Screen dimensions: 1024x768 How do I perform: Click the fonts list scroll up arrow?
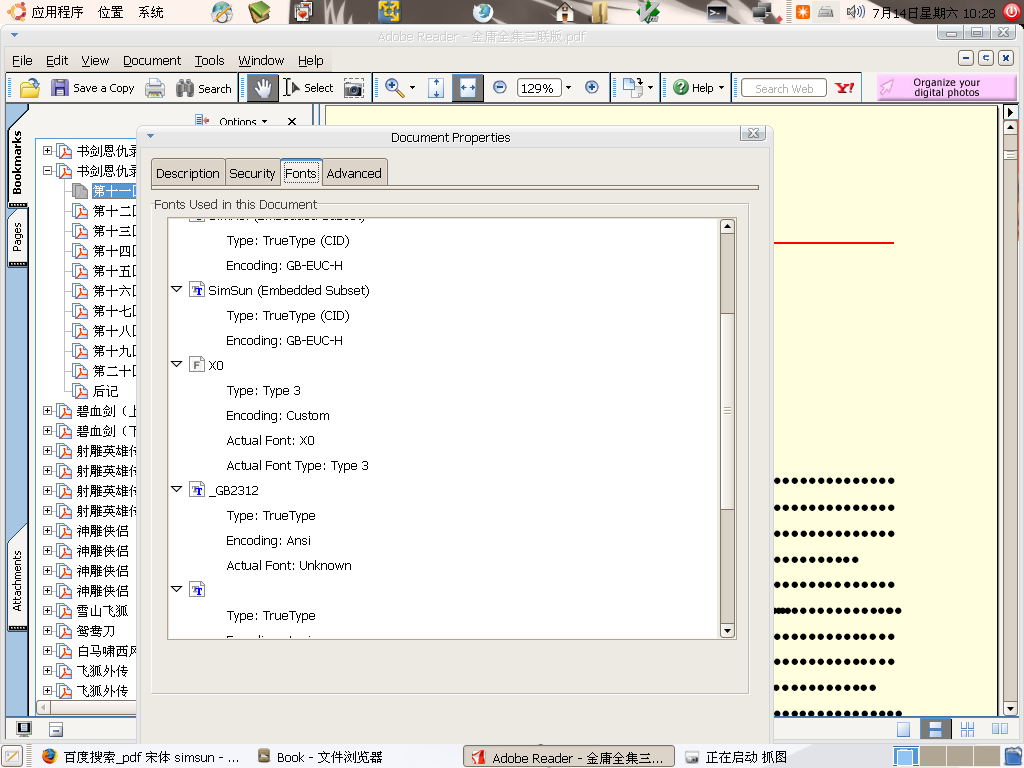727,226
